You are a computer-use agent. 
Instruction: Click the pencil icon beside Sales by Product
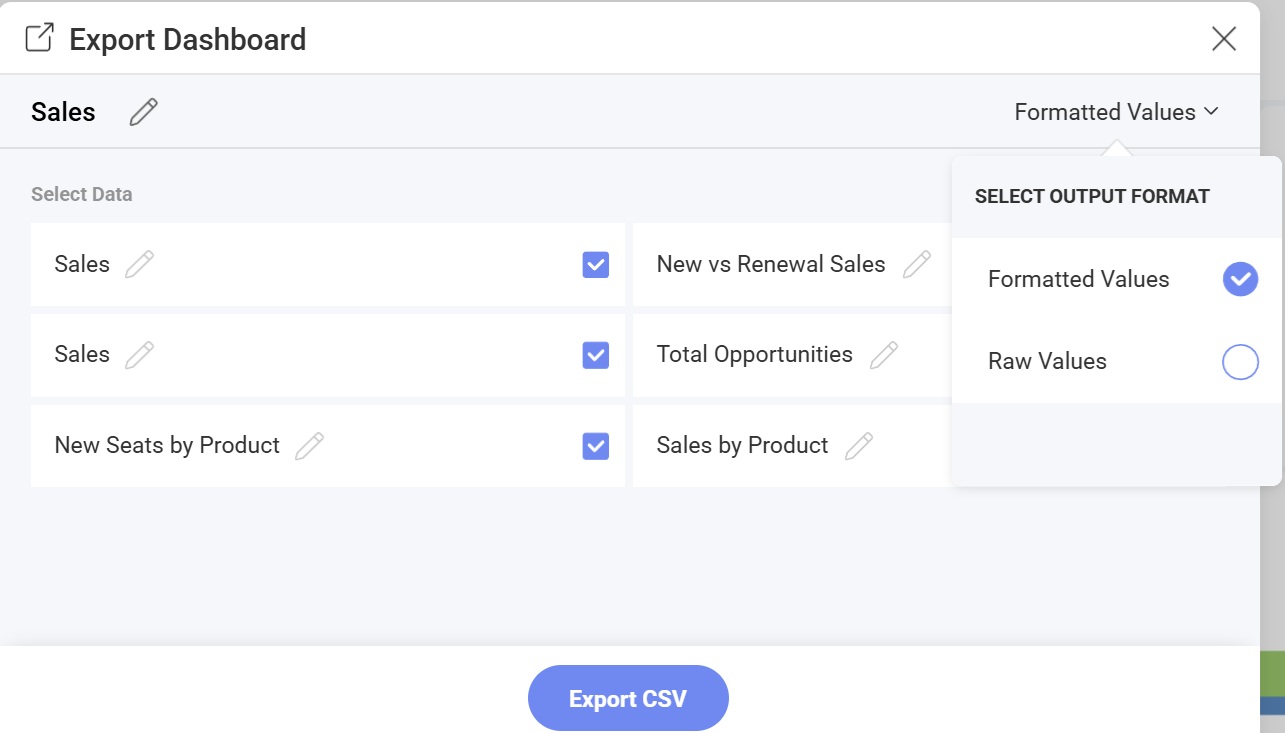coord(859,446)
